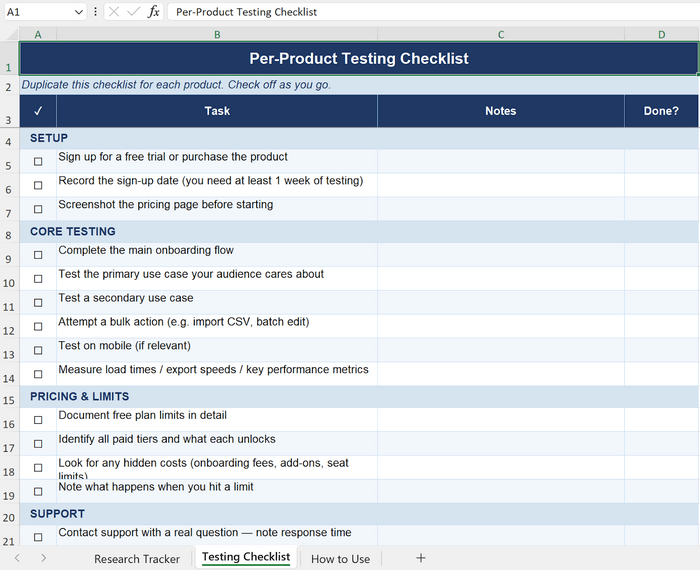Screen dimensions: 700x570
Task: Check 'Document free plan limits in detail' box
Action: pyautogui.click(x=38, y=420)
